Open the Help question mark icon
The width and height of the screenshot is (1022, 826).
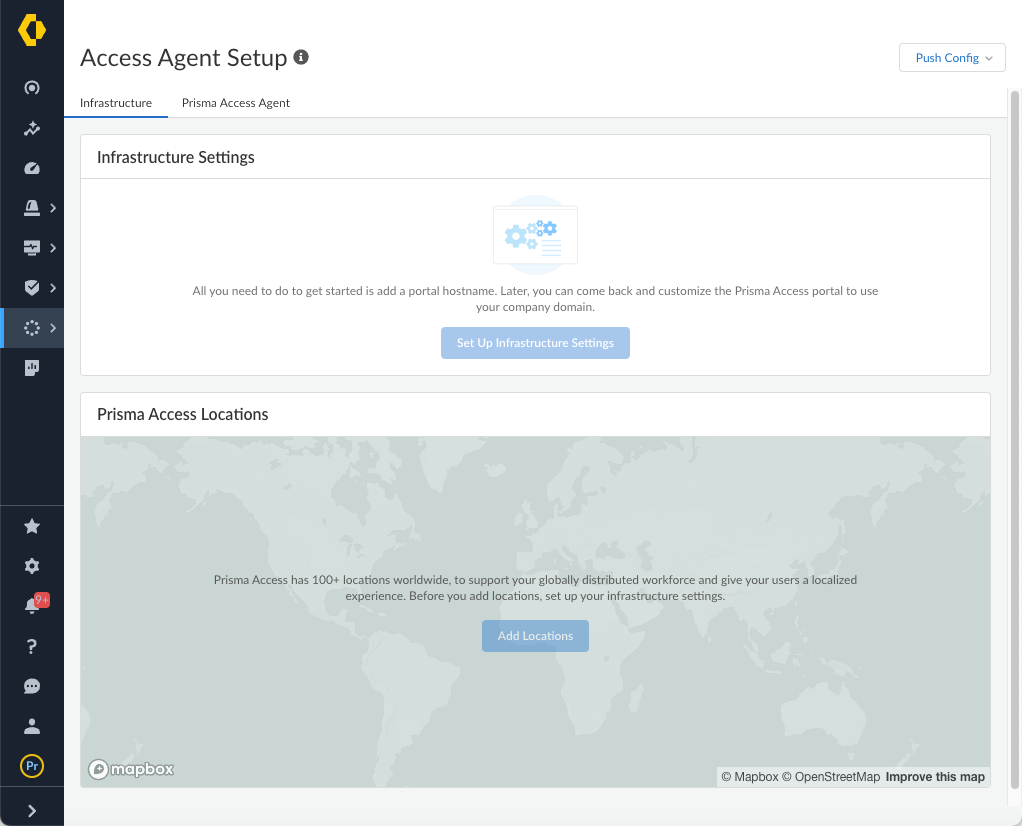(x=31, y=646)
